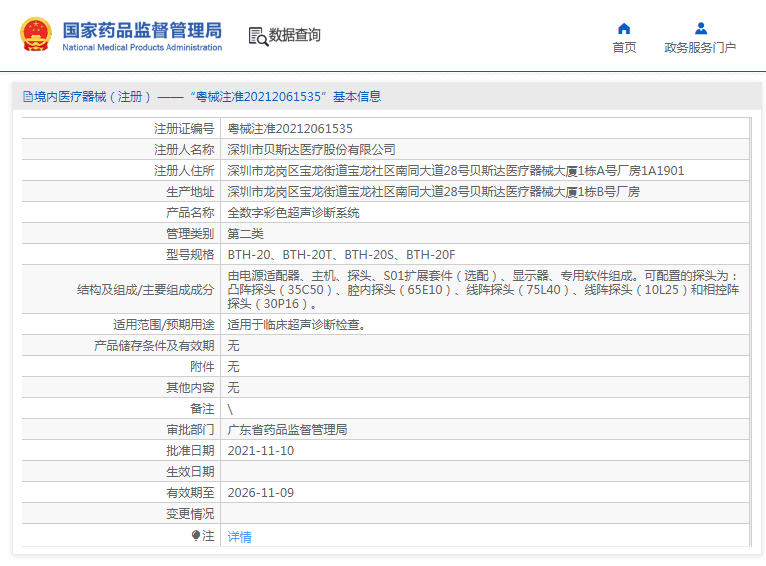Image resolution: width=766 pixels, height=566 pixels.
Task: Select product name 全数字彩色超声诊断系统
Action: tap(293, 212)
